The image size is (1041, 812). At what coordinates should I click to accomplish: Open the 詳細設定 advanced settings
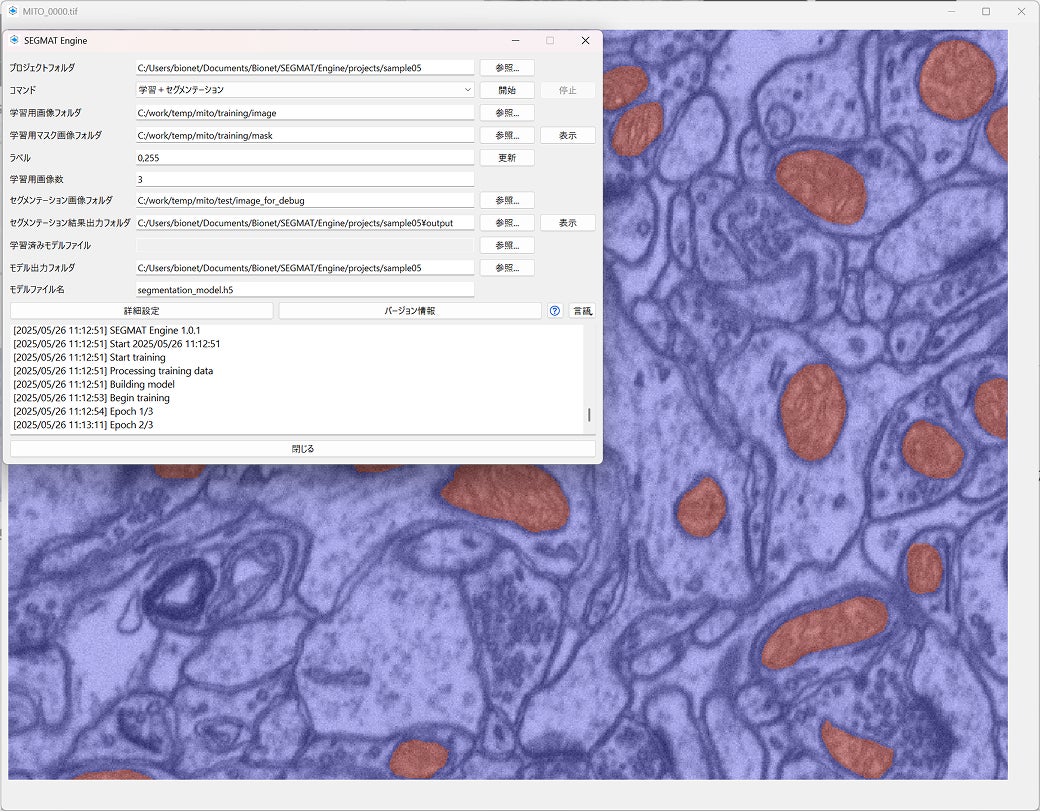tap(141, 311)
